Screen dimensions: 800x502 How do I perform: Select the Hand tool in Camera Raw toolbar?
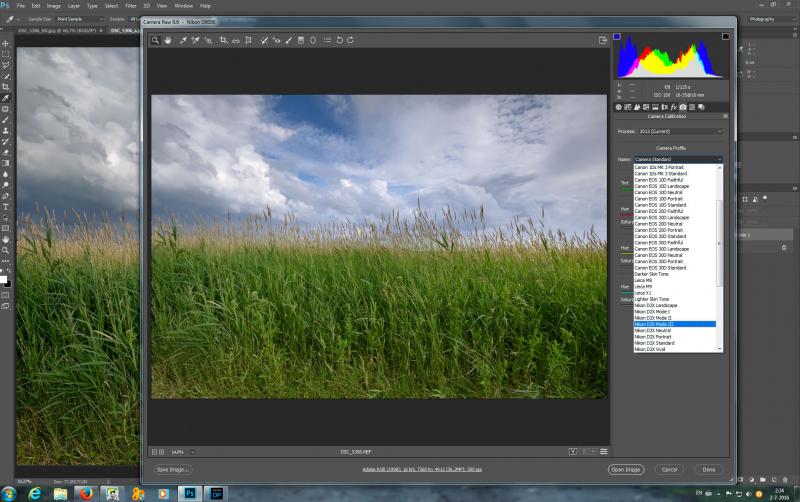[168, 40]
